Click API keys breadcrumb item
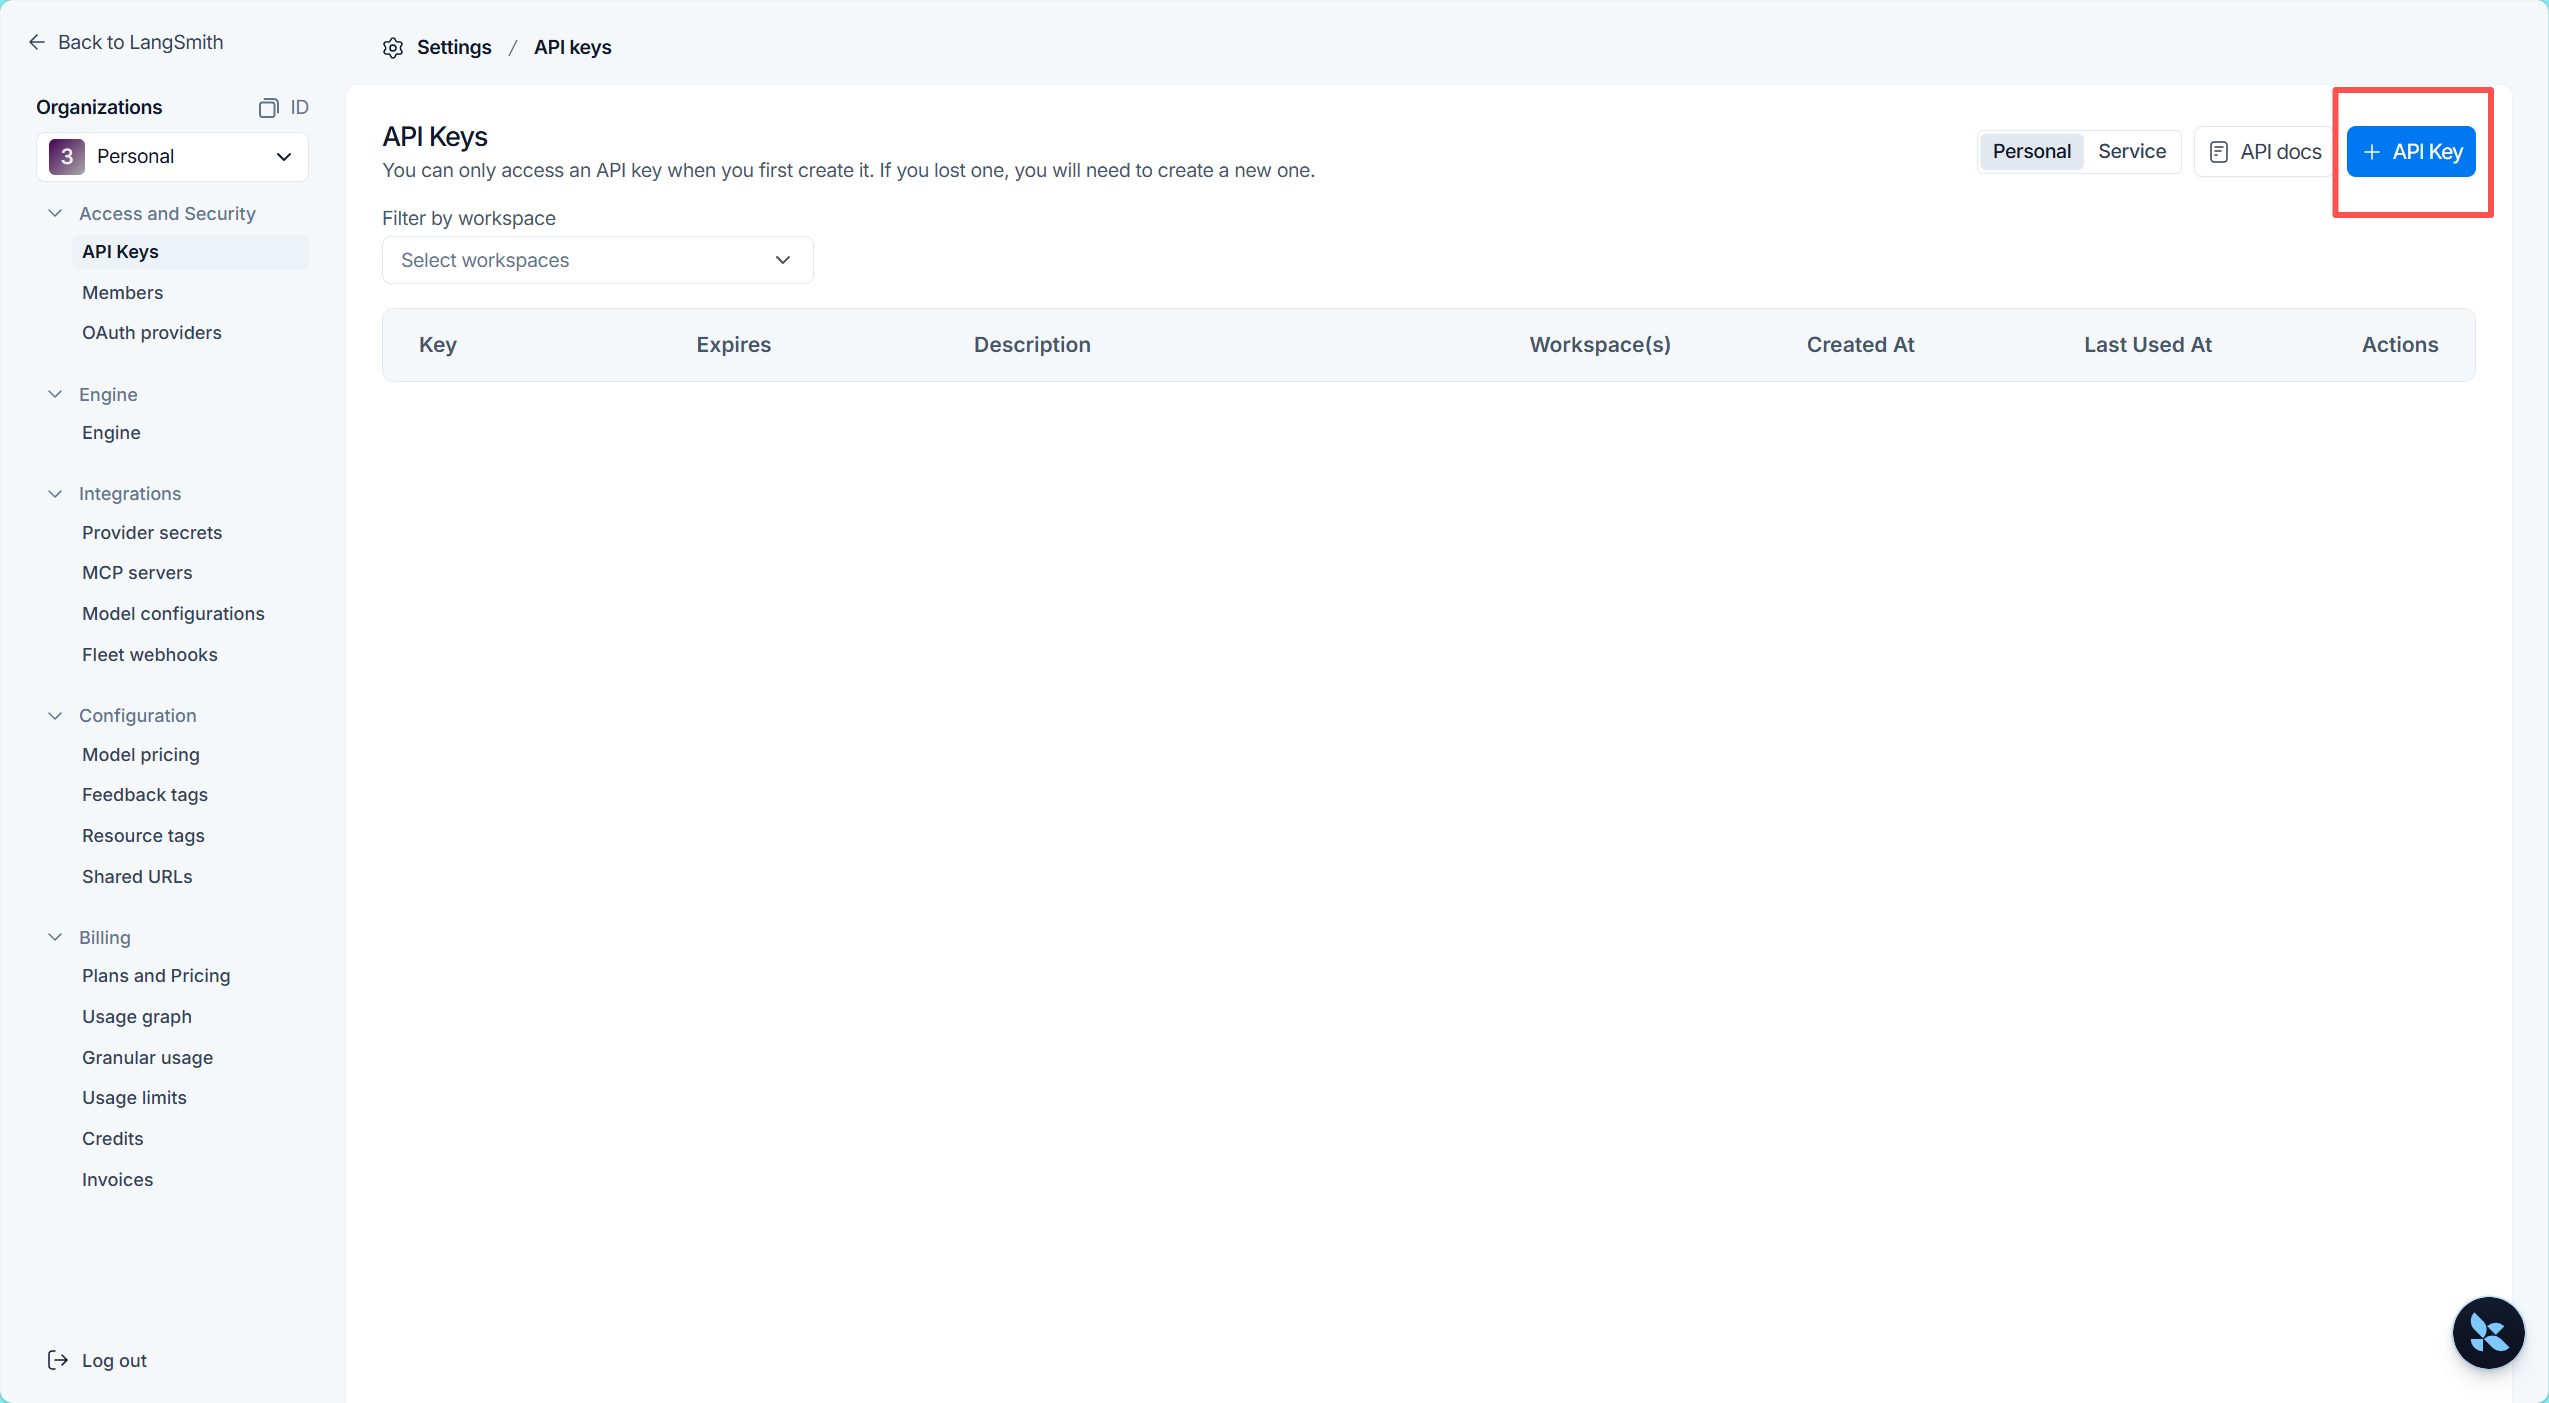 click(x=573, y=48)
